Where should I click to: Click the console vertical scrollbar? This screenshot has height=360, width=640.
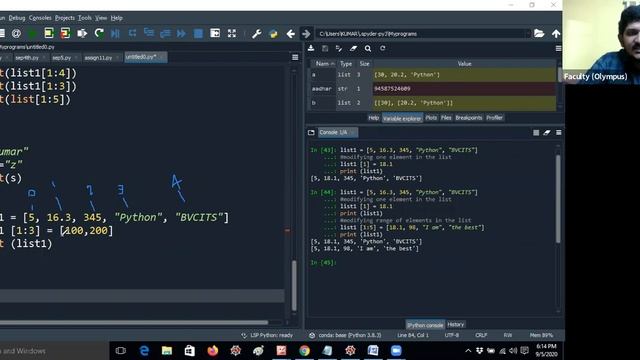pyautogui.click(x=558, y=199)
